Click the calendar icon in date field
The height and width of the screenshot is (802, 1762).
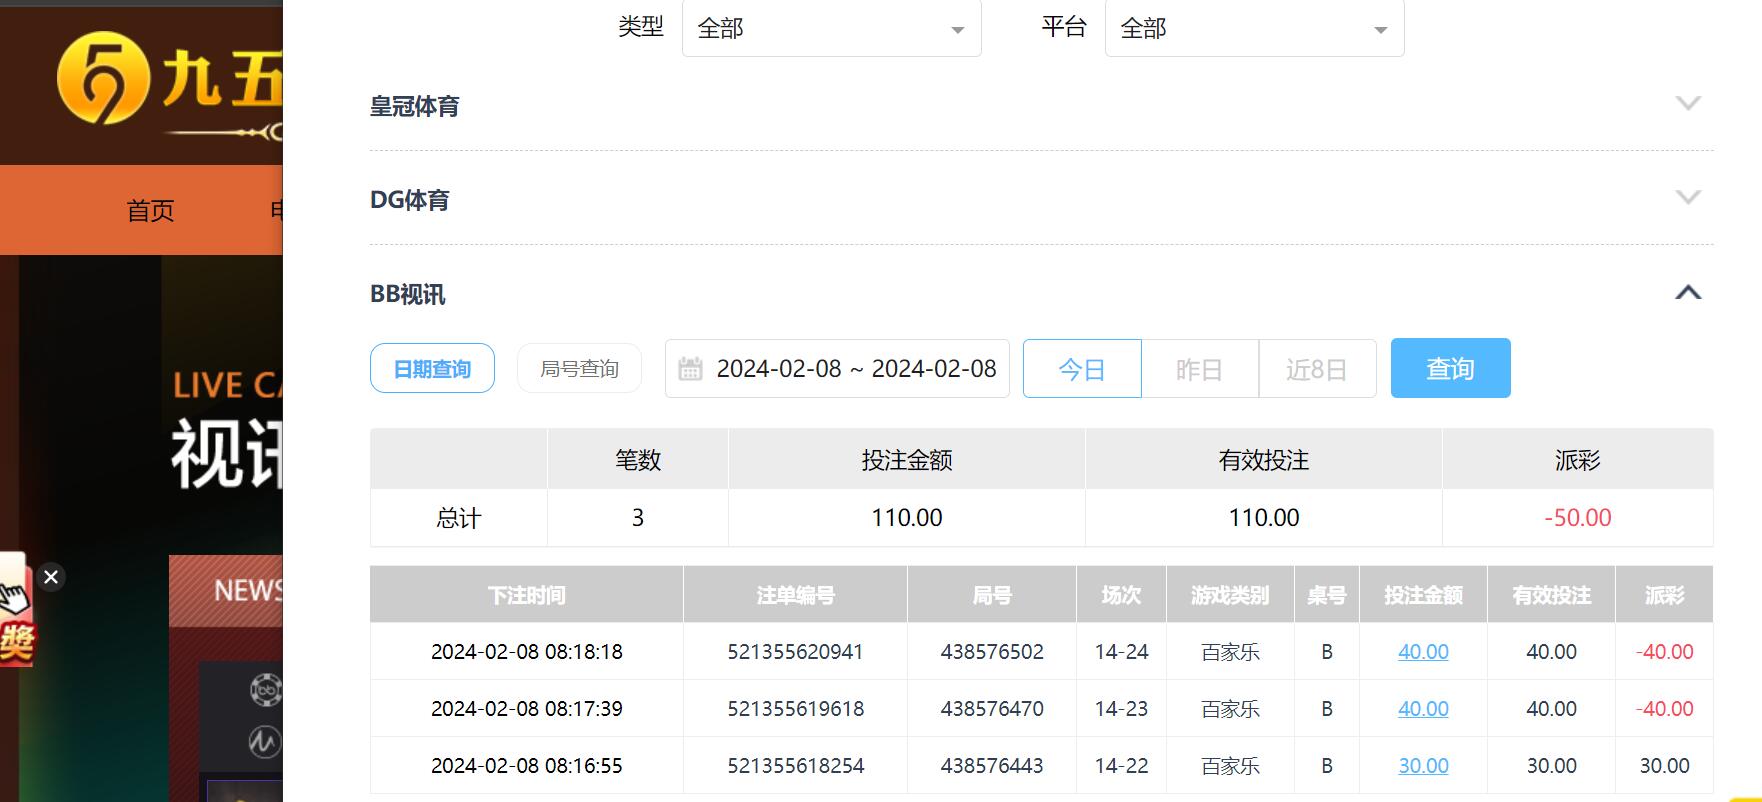690,369
